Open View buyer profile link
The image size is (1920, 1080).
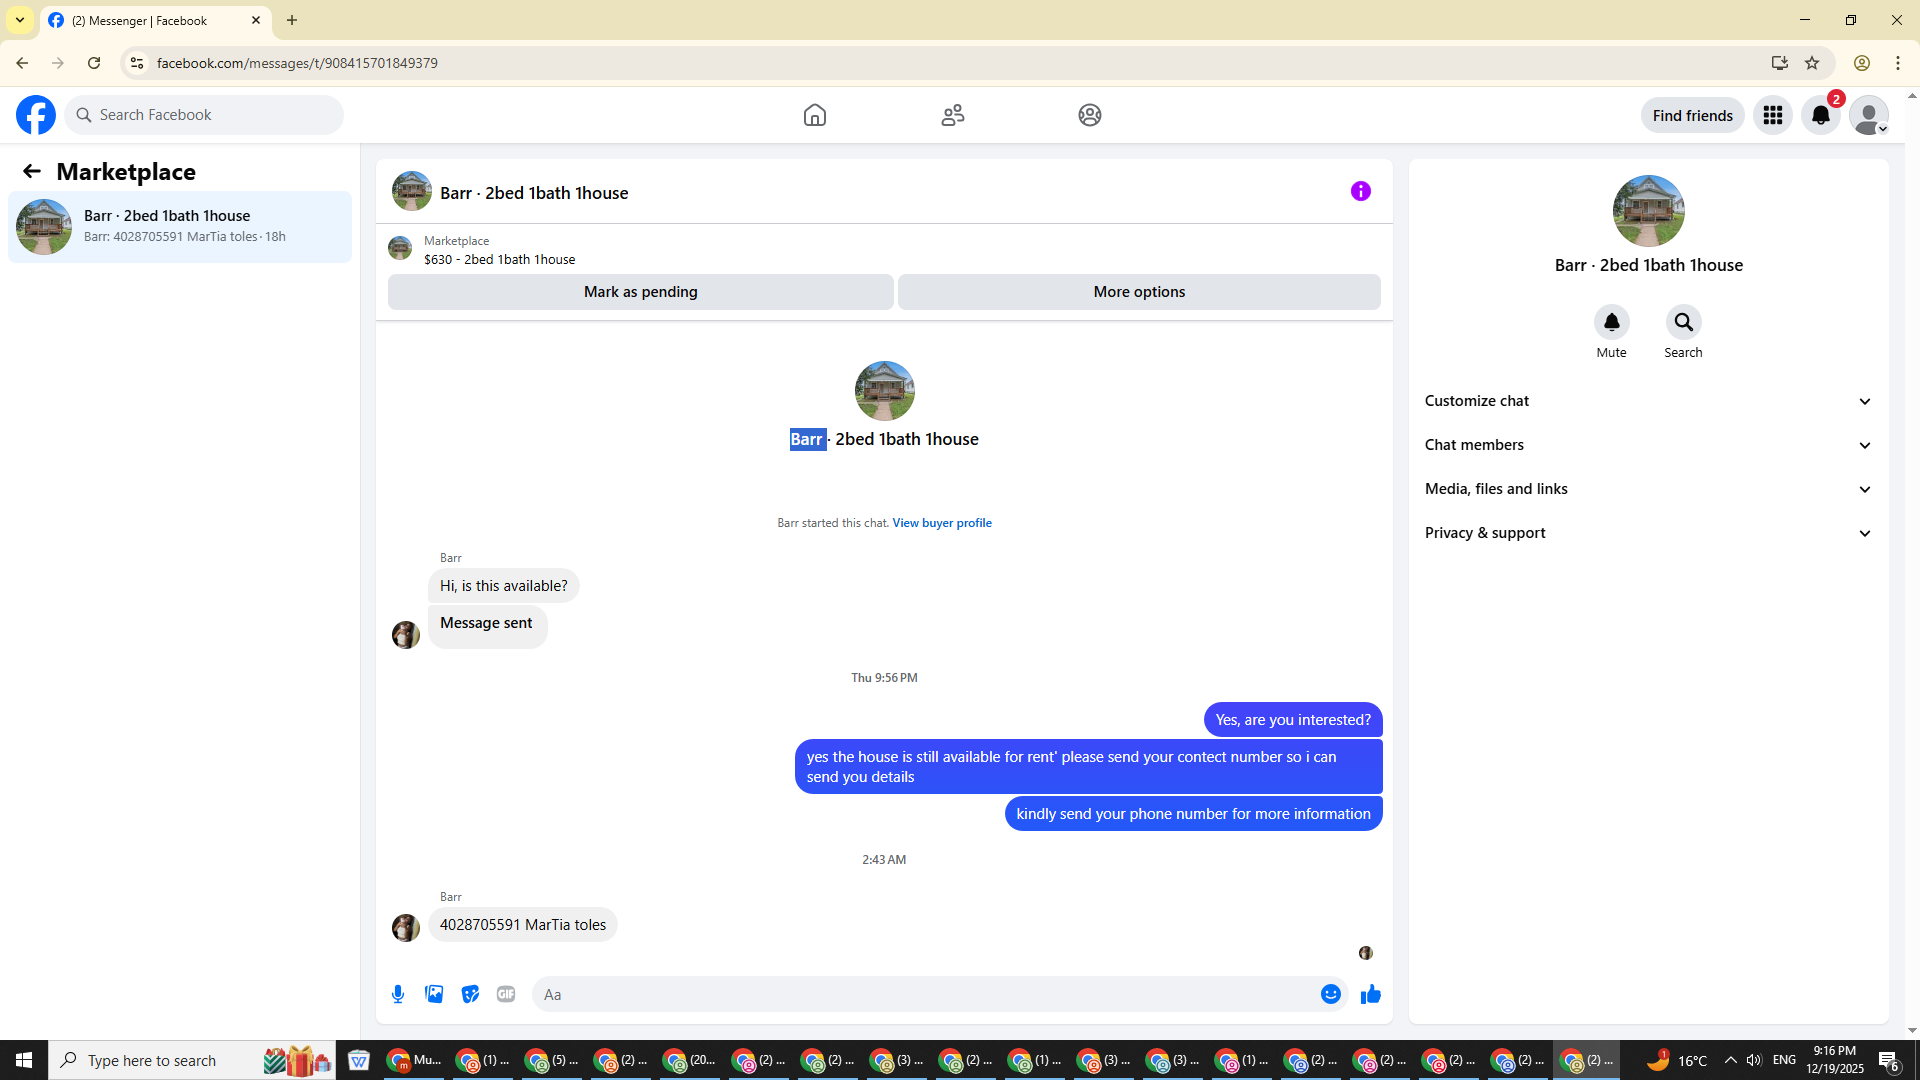tap(941, 523)
